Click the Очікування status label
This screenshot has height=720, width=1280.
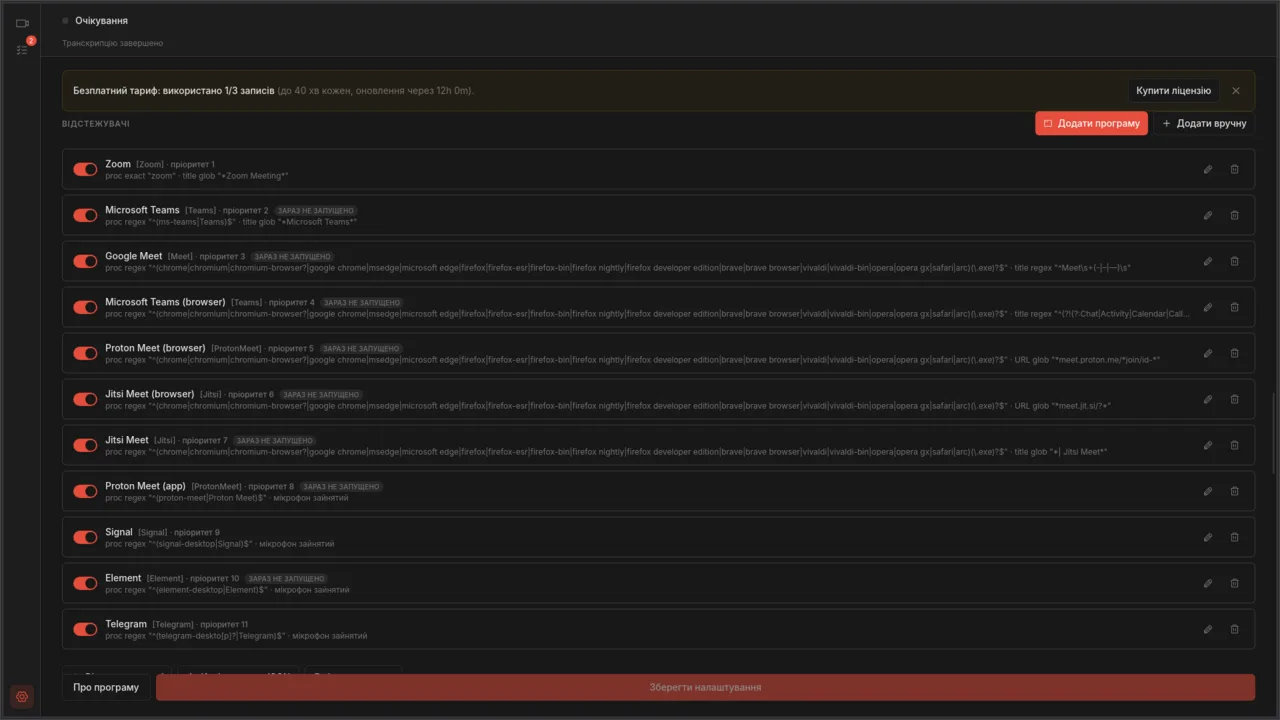pyautogui.click(x=101, y=20)
